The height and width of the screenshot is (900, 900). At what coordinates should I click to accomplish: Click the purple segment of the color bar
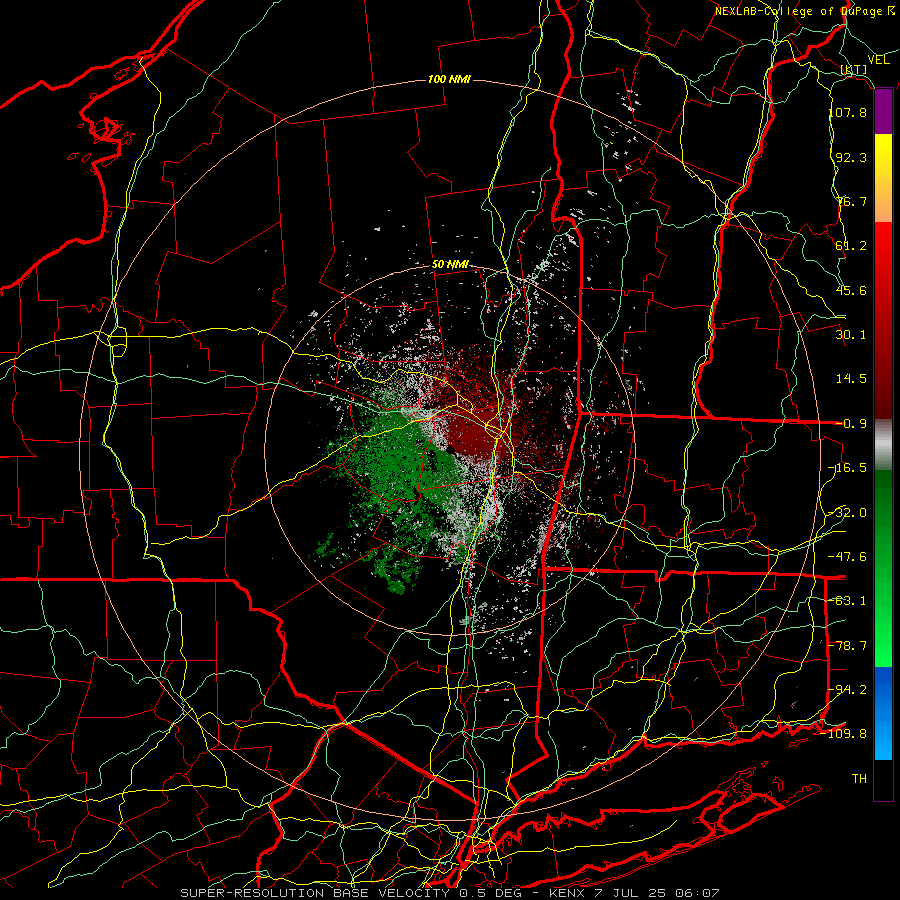(x=883, y=112)
